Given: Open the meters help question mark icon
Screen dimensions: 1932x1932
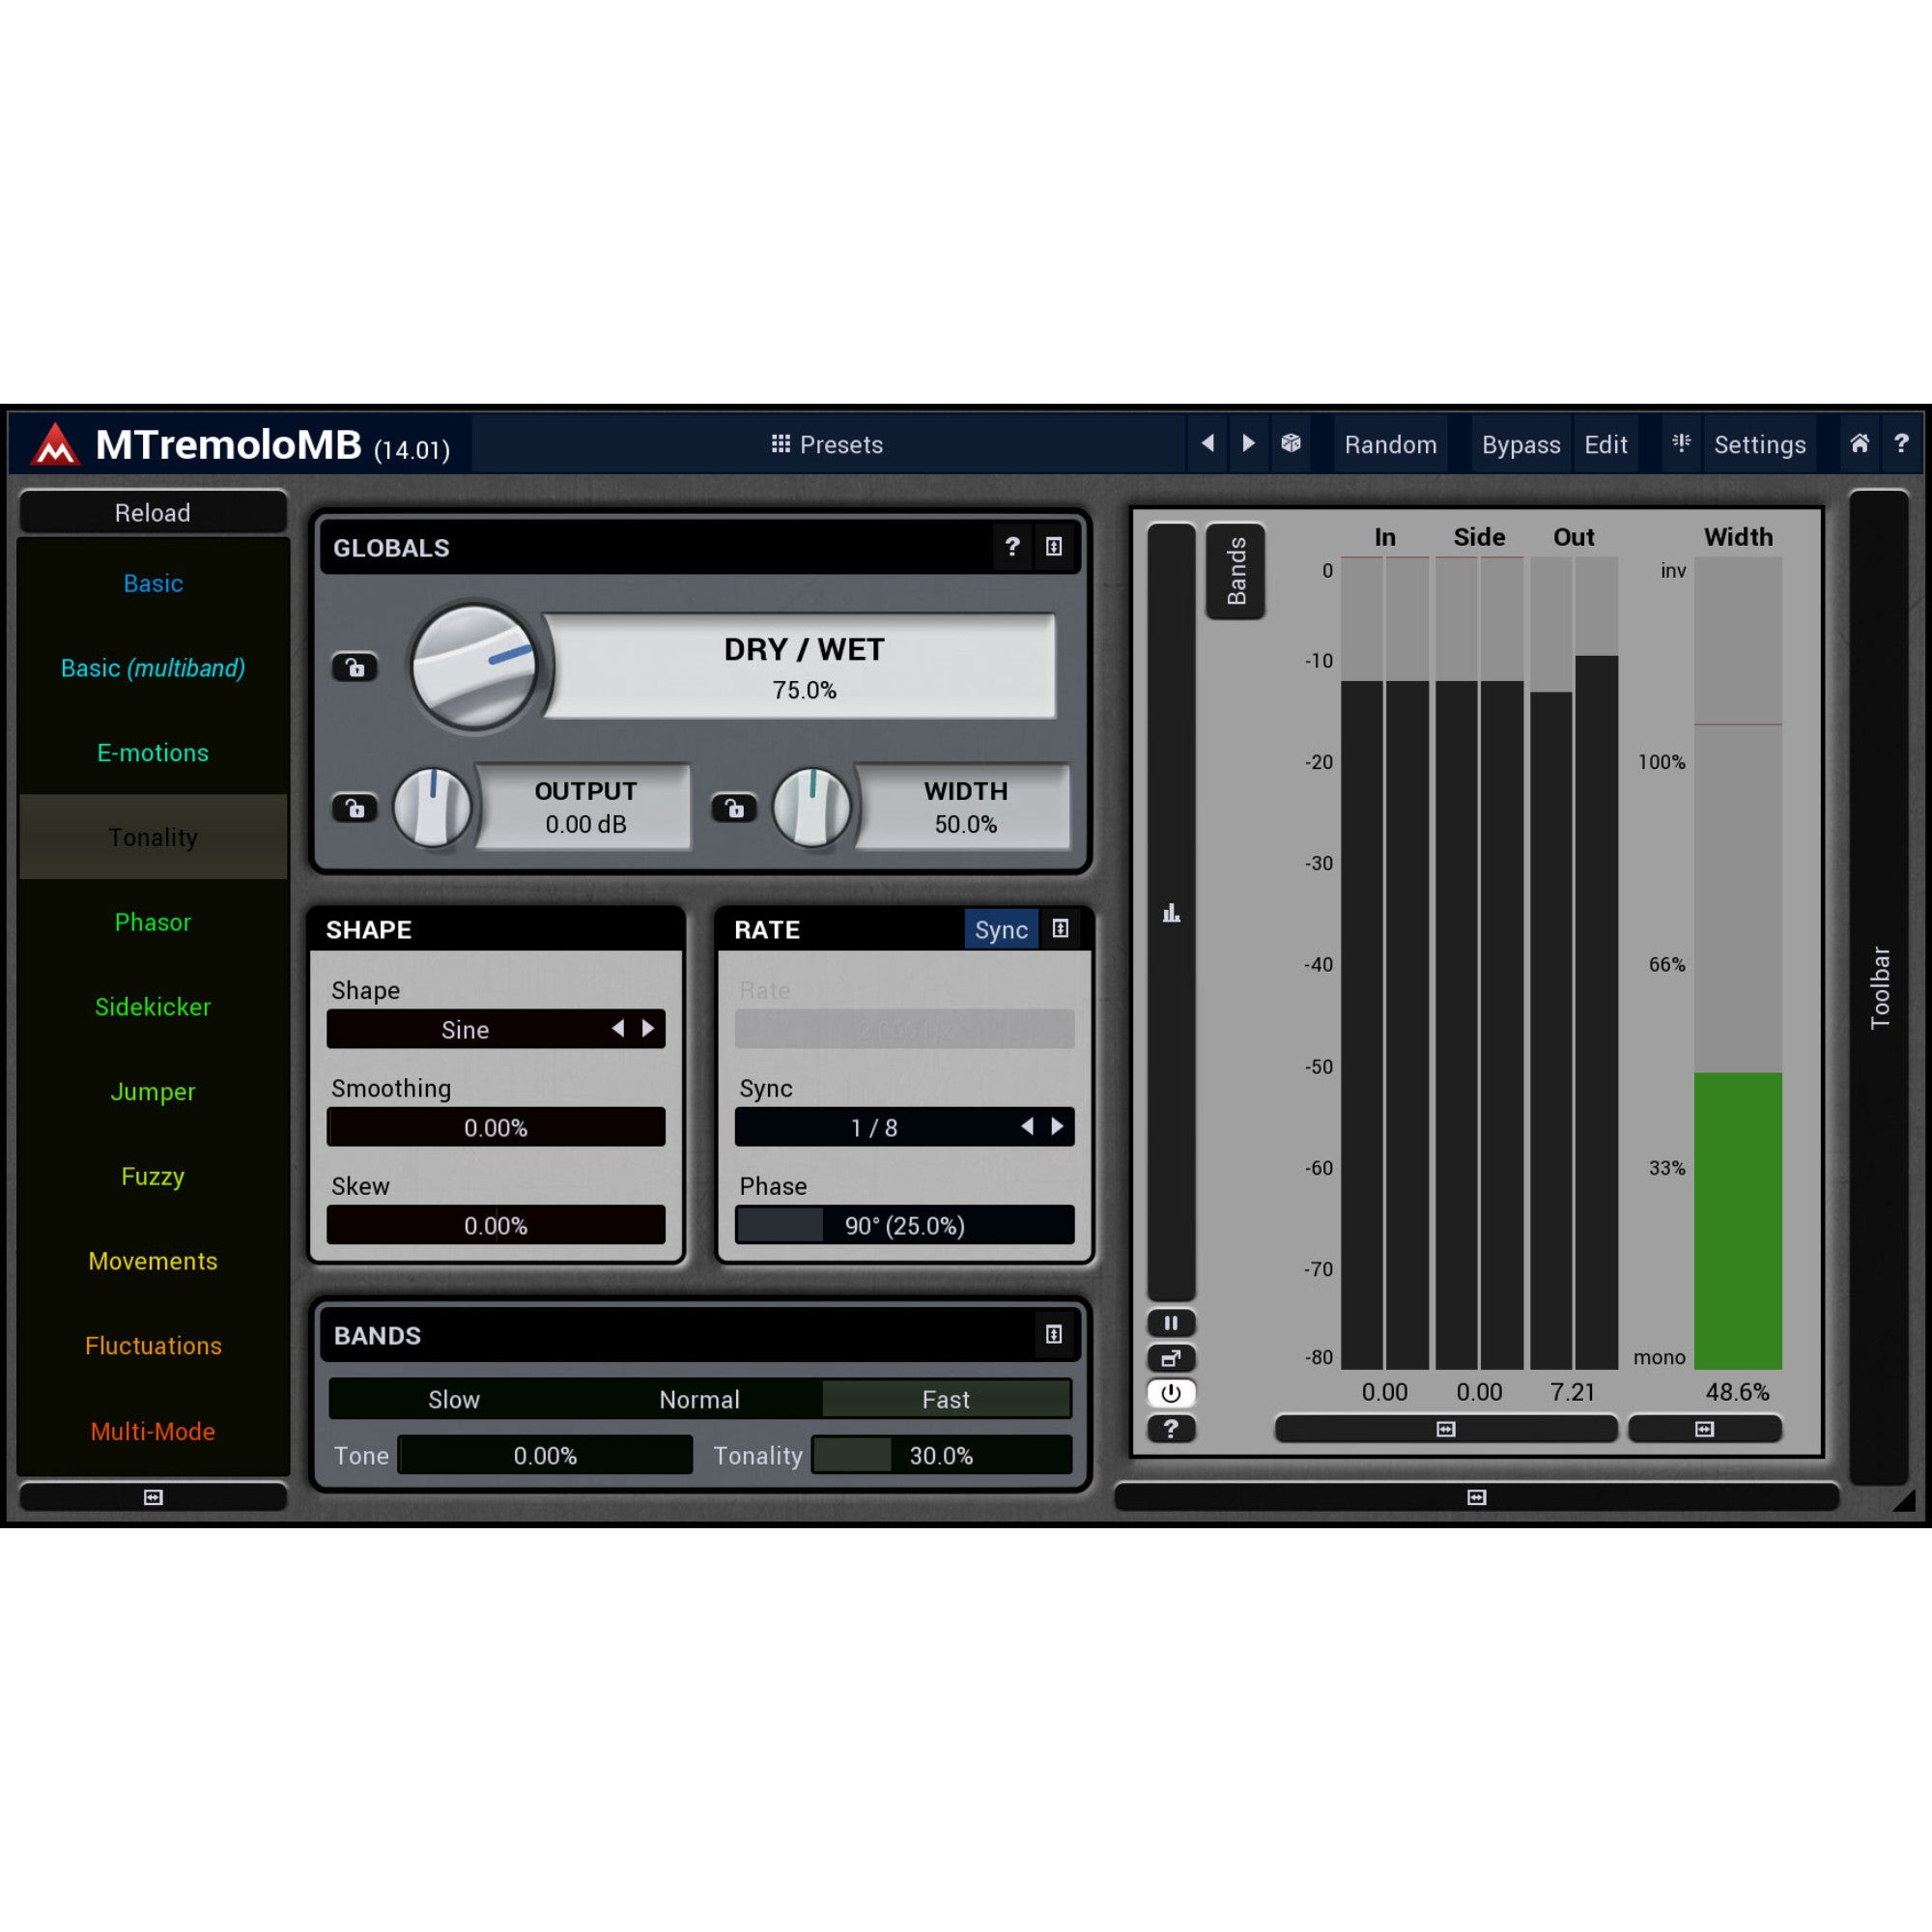Looking at the screenshot, I should tap(1171, 1428).
